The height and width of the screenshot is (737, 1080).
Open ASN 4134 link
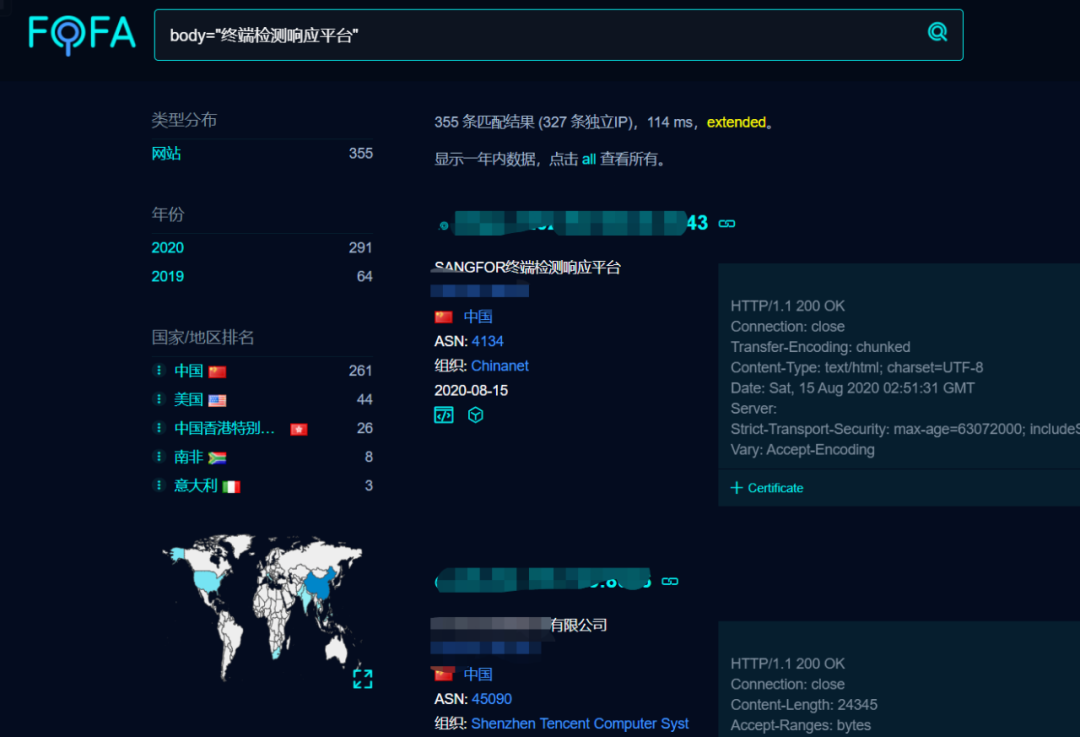(487, 341)
